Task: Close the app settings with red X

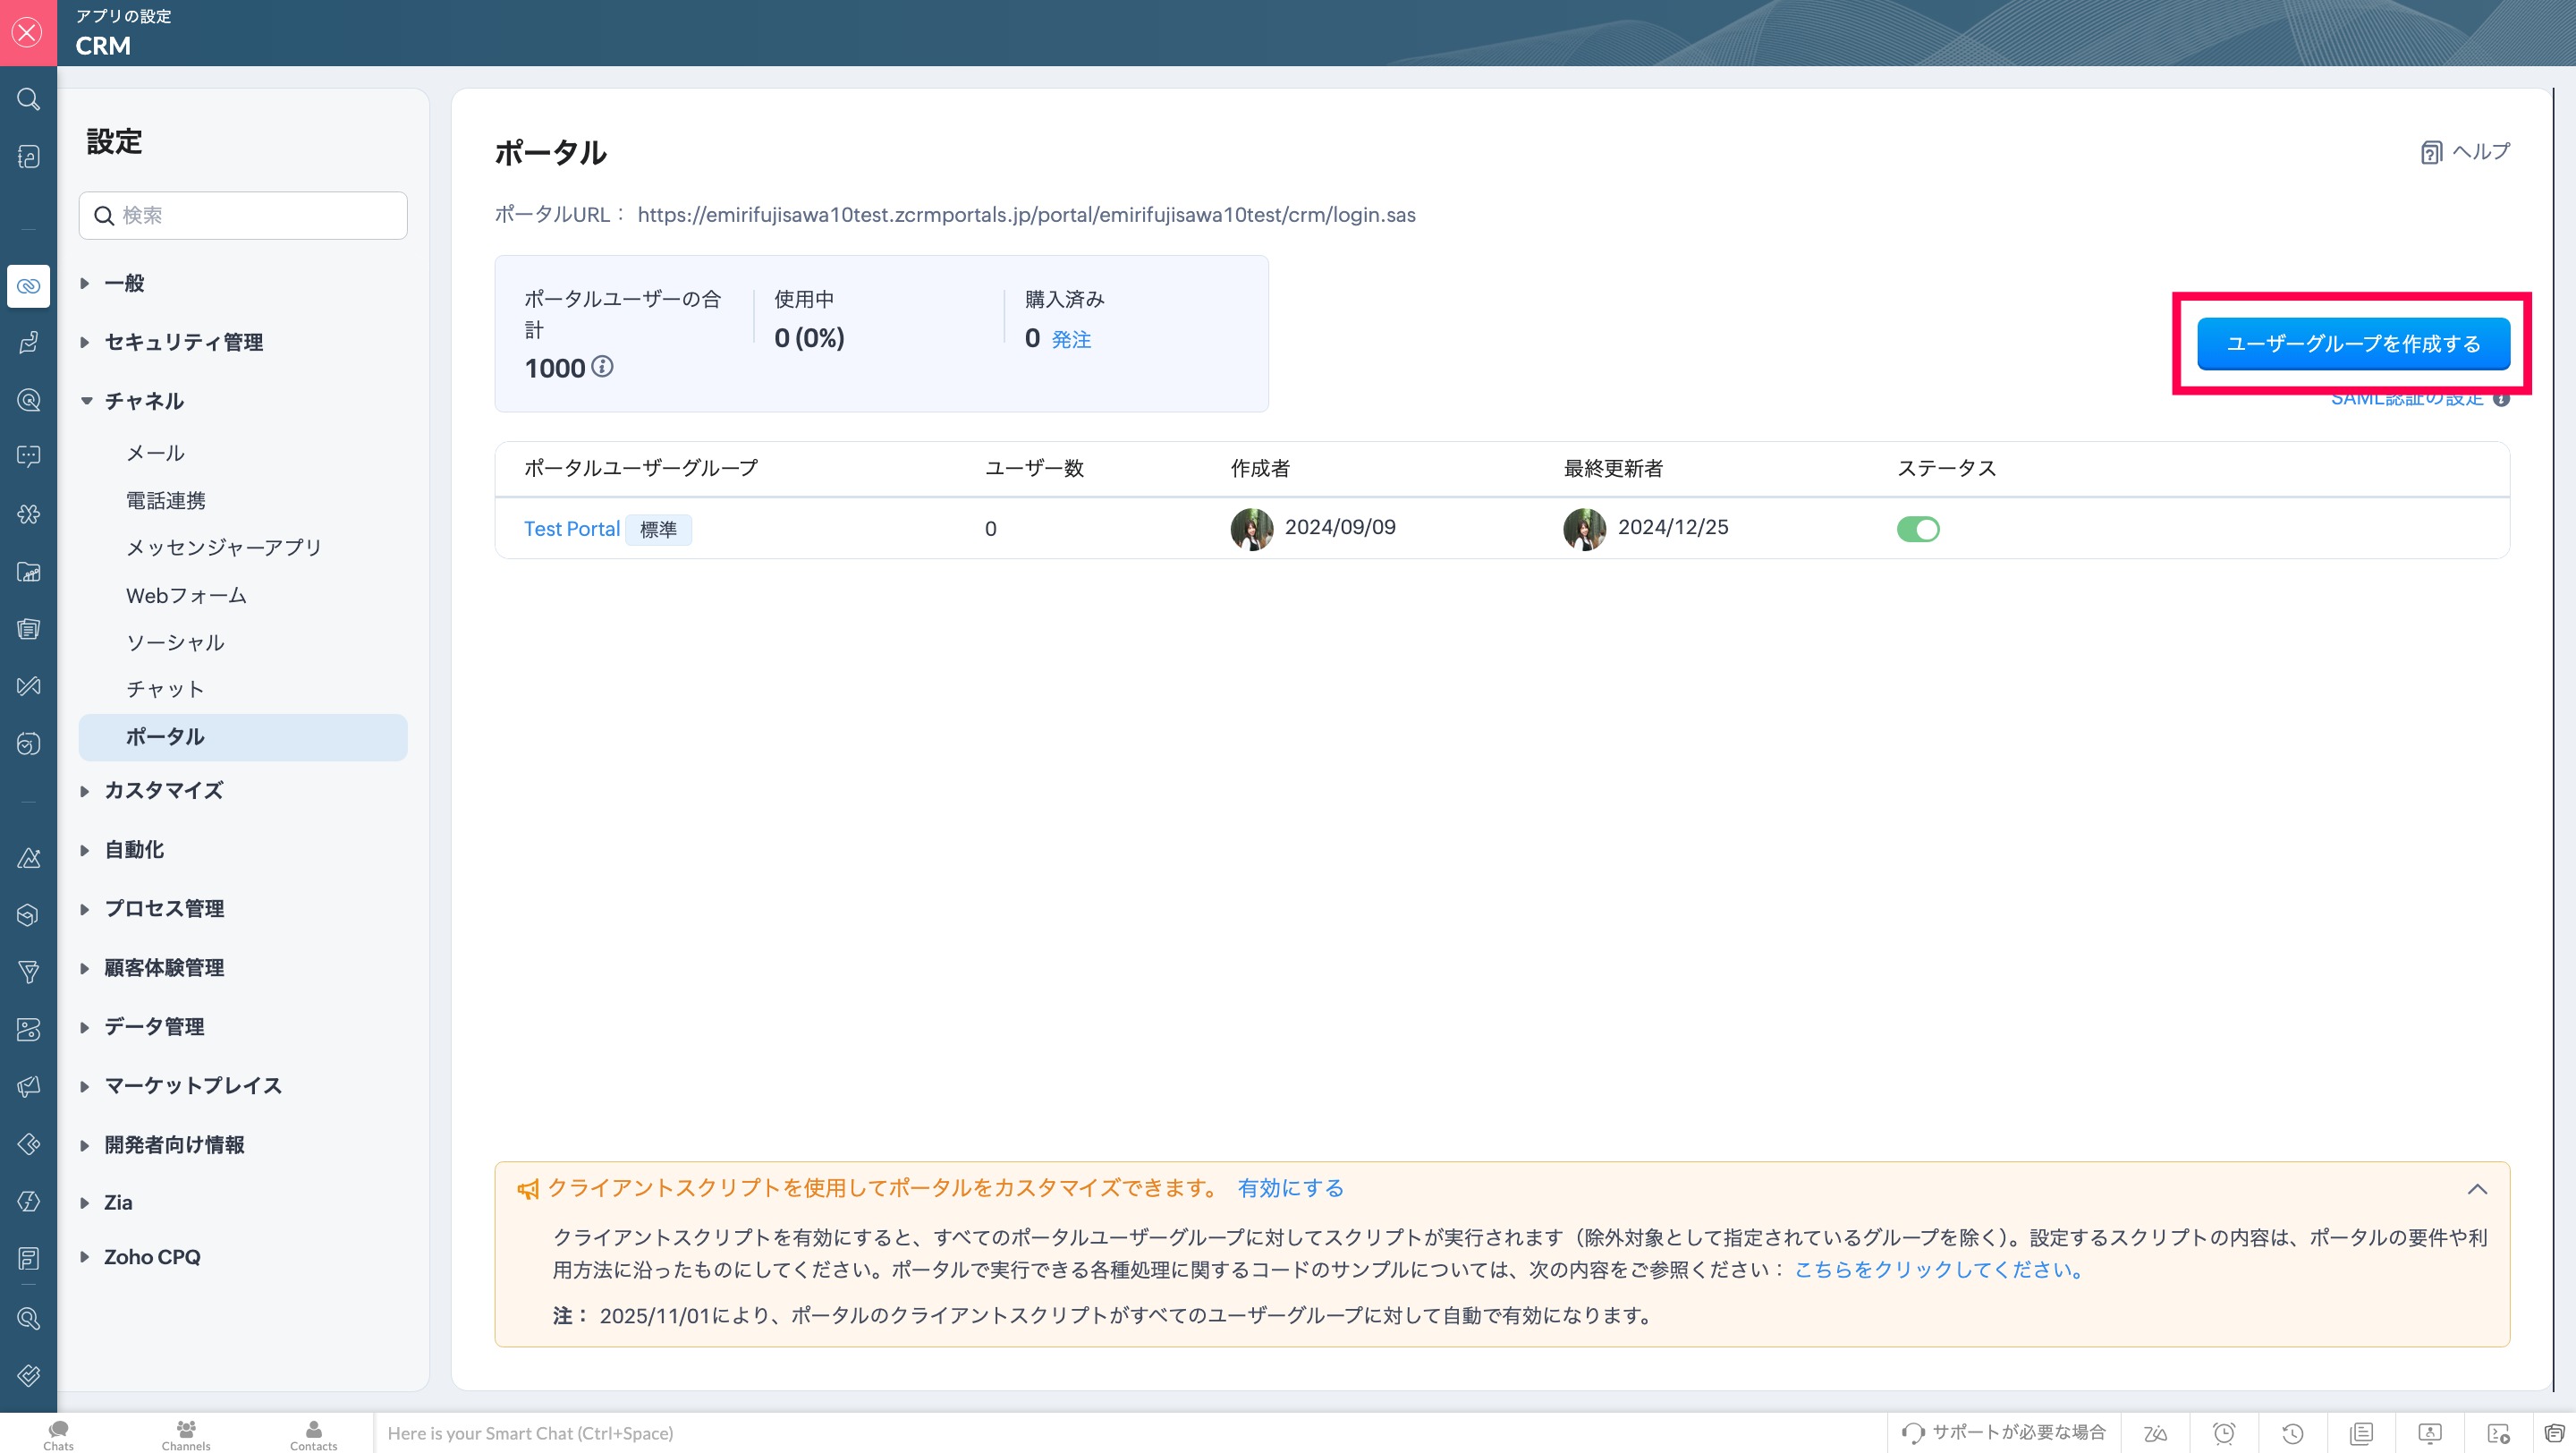Action: tap(28, 33)
